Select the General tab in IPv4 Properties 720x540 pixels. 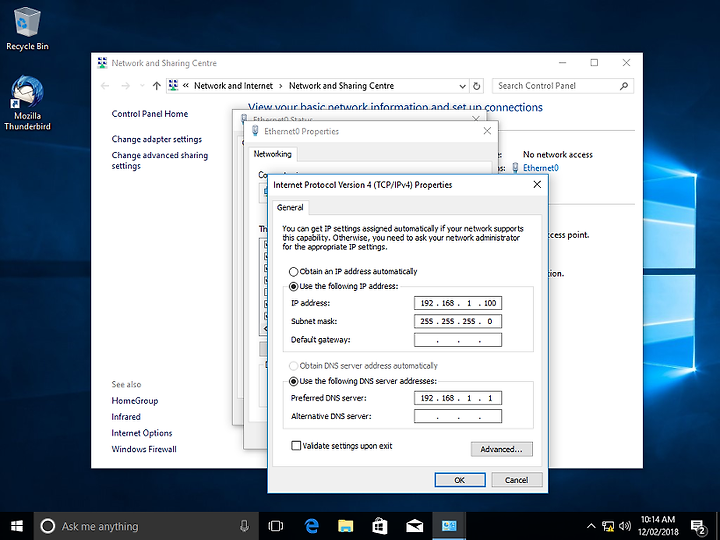tap(290, 208)
